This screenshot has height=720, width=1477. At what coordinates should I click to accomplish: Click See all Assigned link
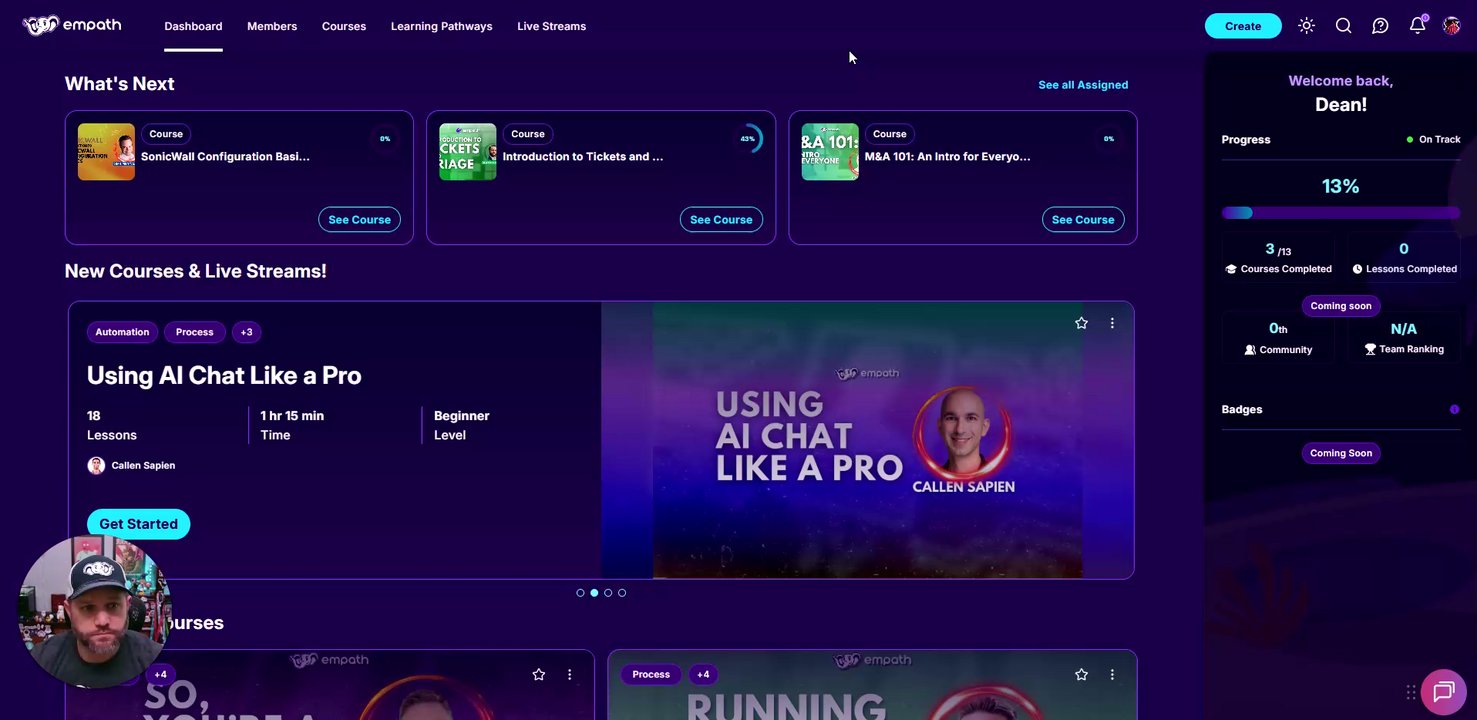1083,85
